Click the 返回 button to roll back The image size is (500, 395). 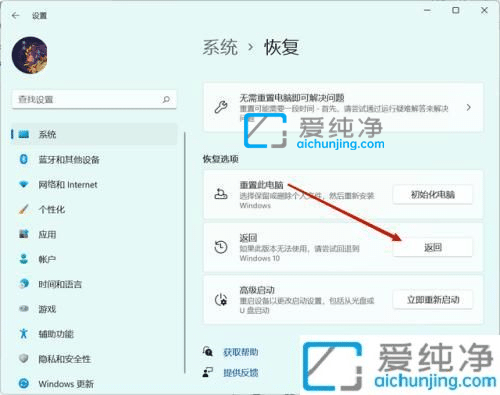point(433,247)
